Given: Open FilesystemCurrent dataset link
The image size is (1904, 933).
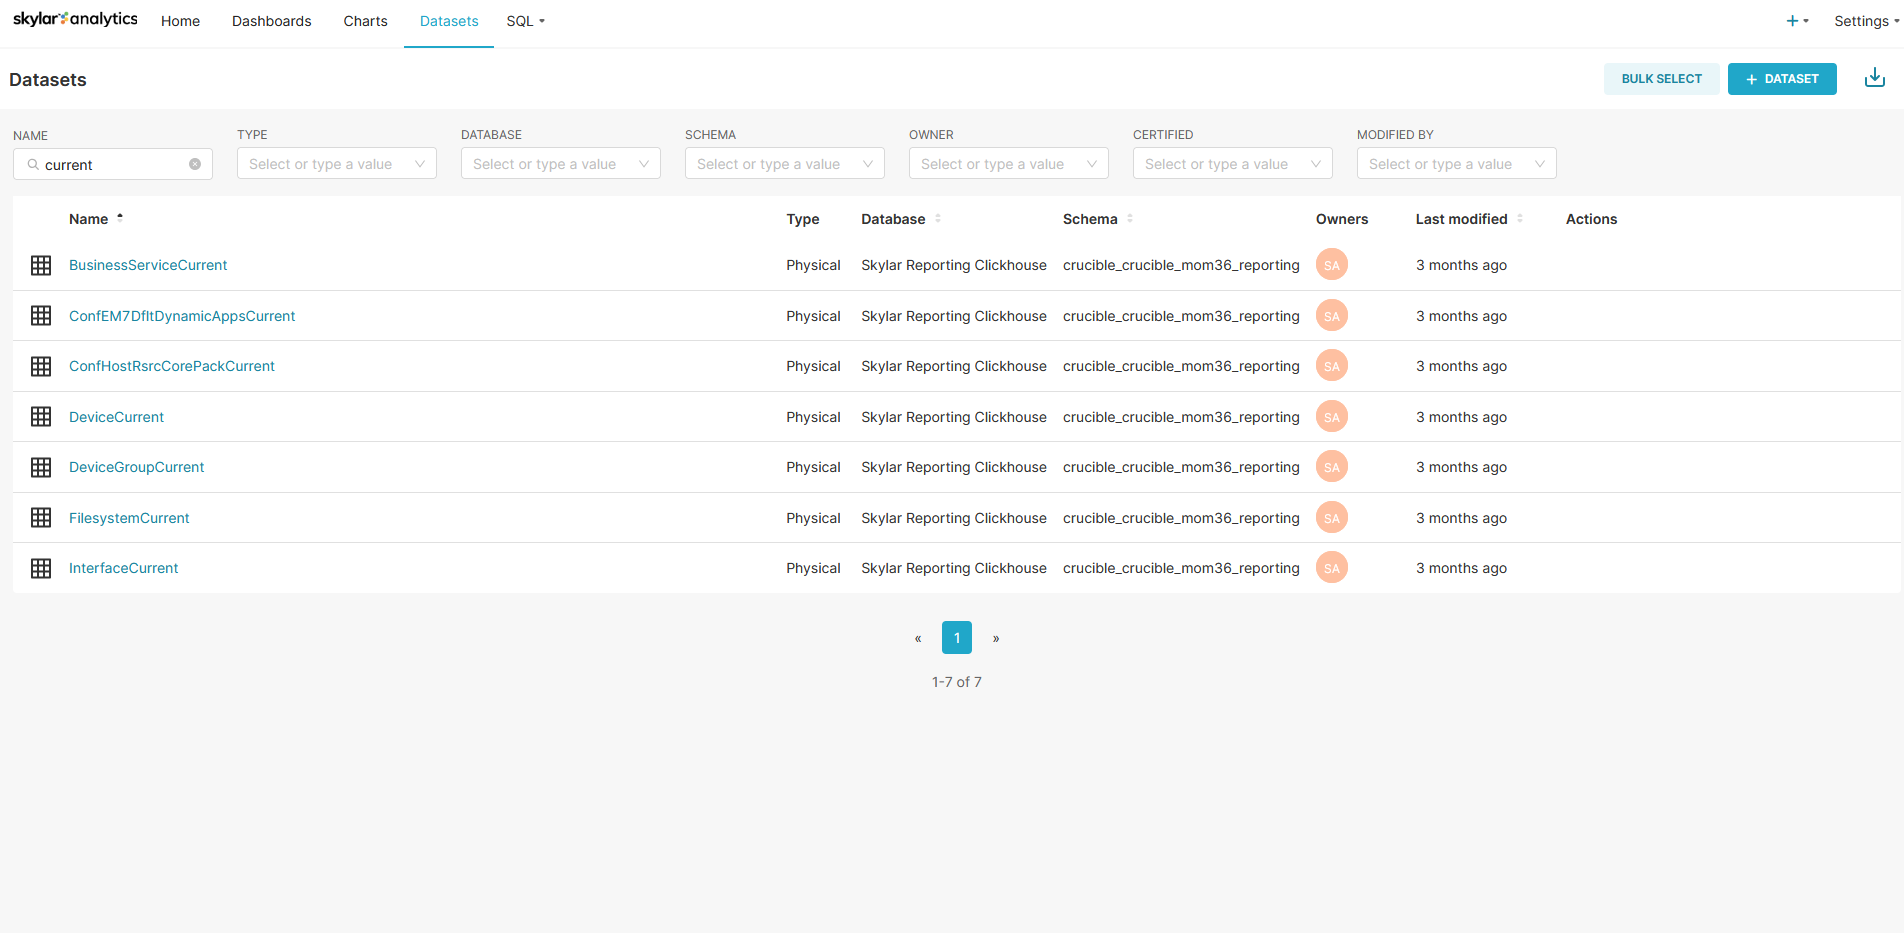Looking at the screenshot, I should pos(129,518).
